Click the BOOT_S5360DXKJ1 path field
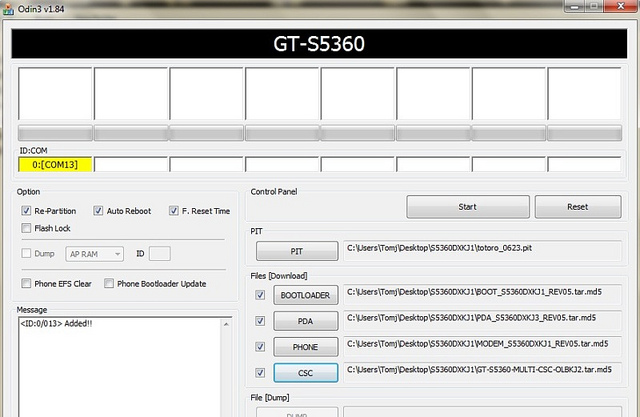The width and height of the screenshot is (640, 417). 482,295
